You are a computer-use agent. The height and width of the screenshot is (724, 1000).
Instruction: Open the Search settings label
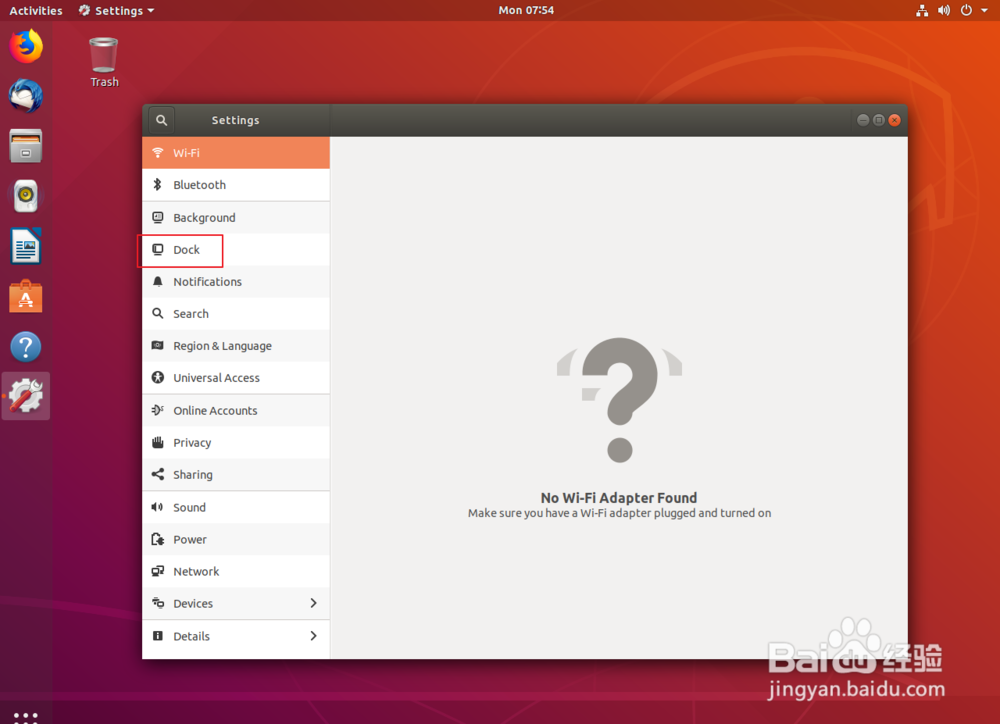coord(191,313)
